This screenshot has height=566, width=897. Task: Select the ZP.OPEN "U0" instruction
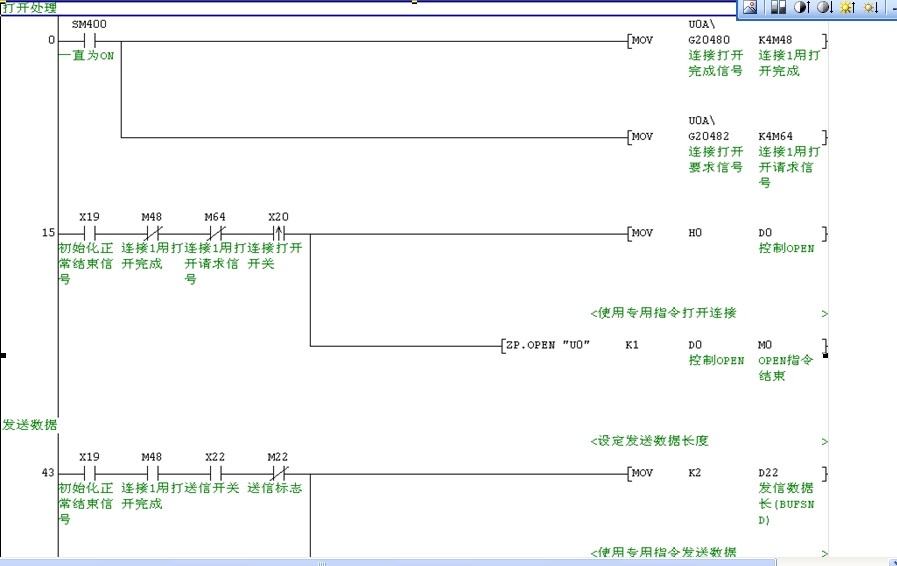pyautogui.click(x=548, y=346)
